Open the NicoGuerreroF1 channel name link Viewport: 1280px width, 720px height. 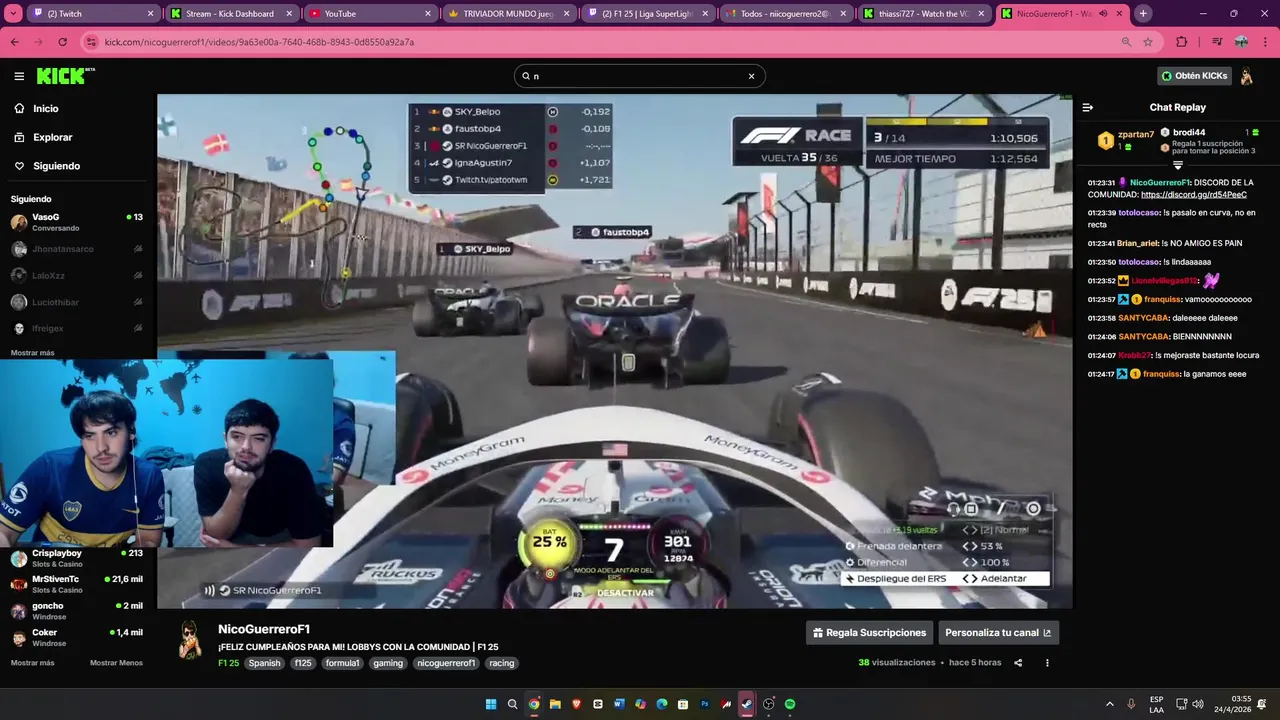(264, 629)
